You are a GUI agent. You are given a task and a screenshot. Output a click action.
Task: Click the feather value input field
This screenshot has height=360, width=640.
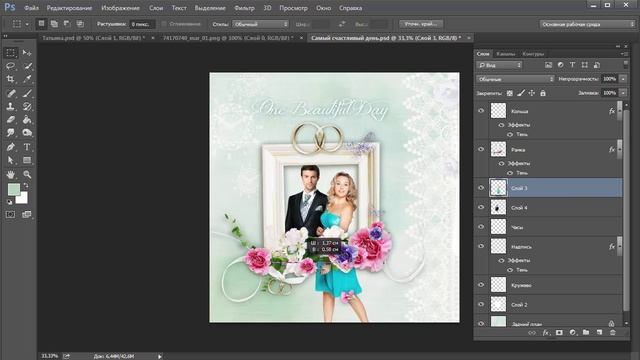click(142, 24)
